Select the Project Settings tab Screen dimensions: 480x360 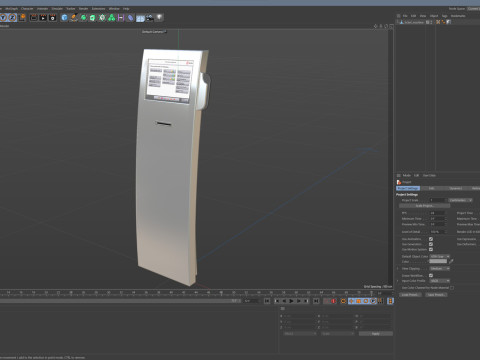(408, 189)
